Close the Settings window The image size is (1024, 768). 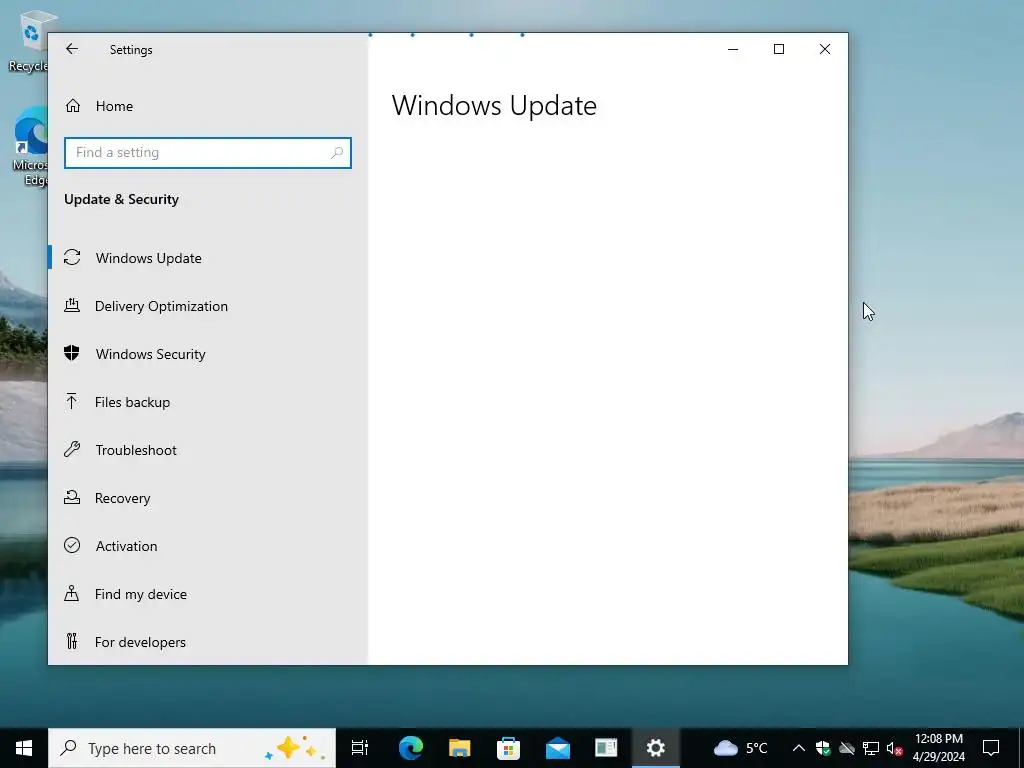pyautogui.click(x=825, y=49)
